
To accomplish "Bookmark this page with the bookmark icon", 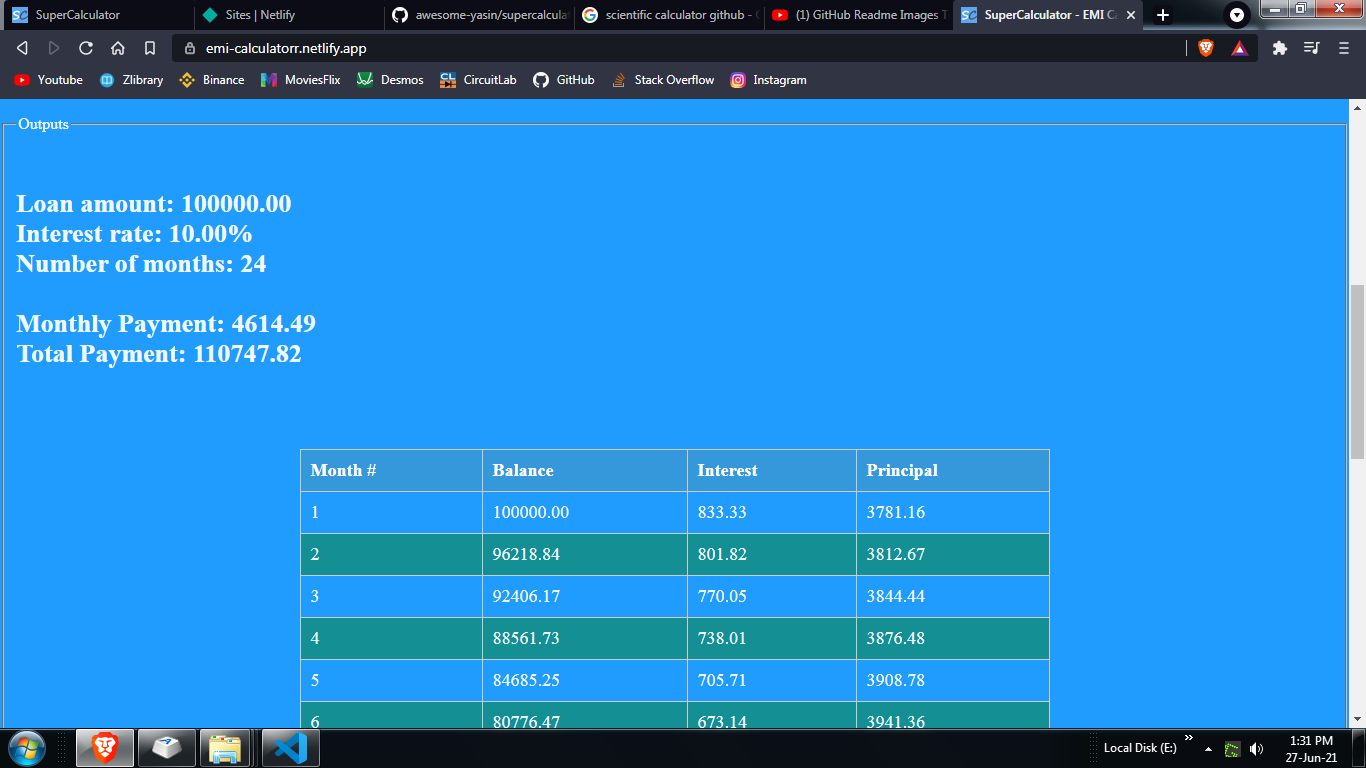I will (150, 48).
